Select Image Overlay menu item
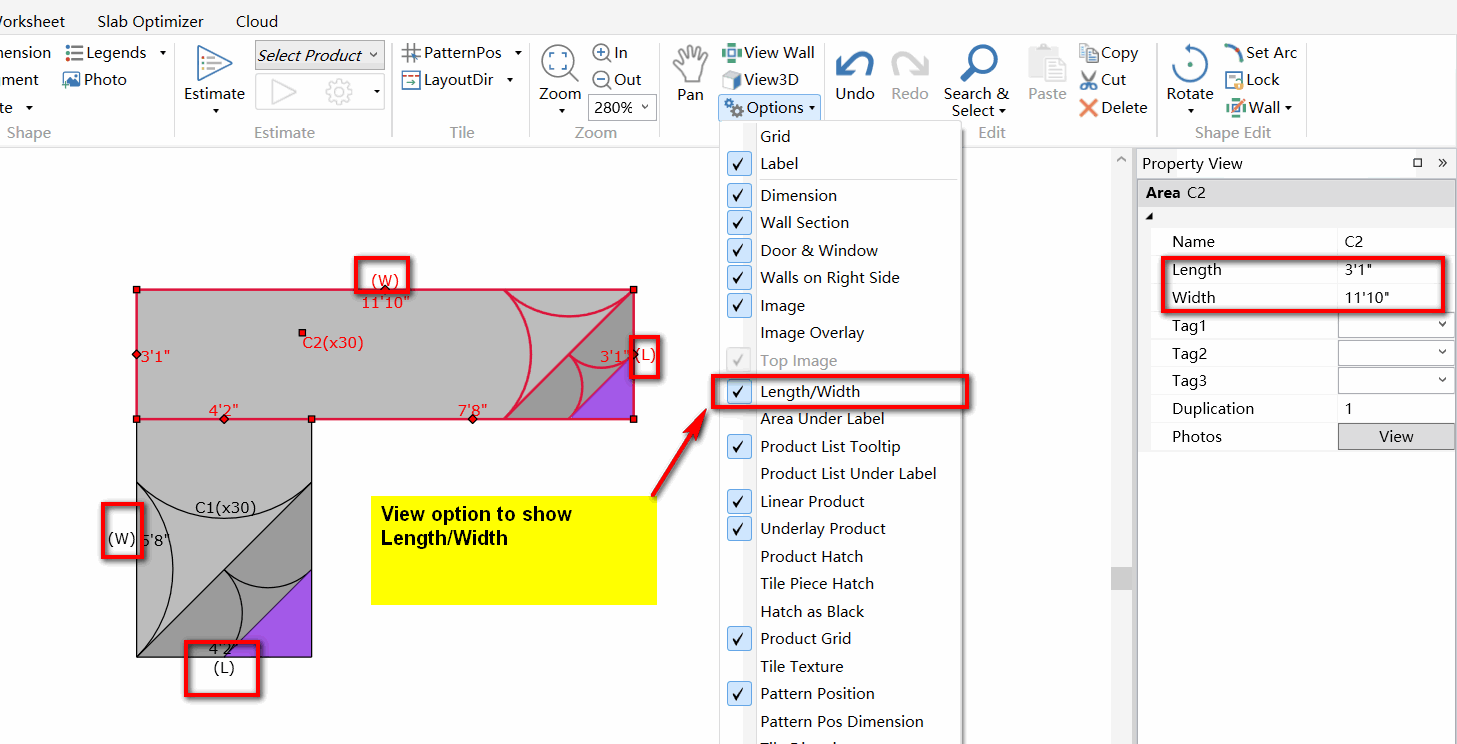 (812, 333)
